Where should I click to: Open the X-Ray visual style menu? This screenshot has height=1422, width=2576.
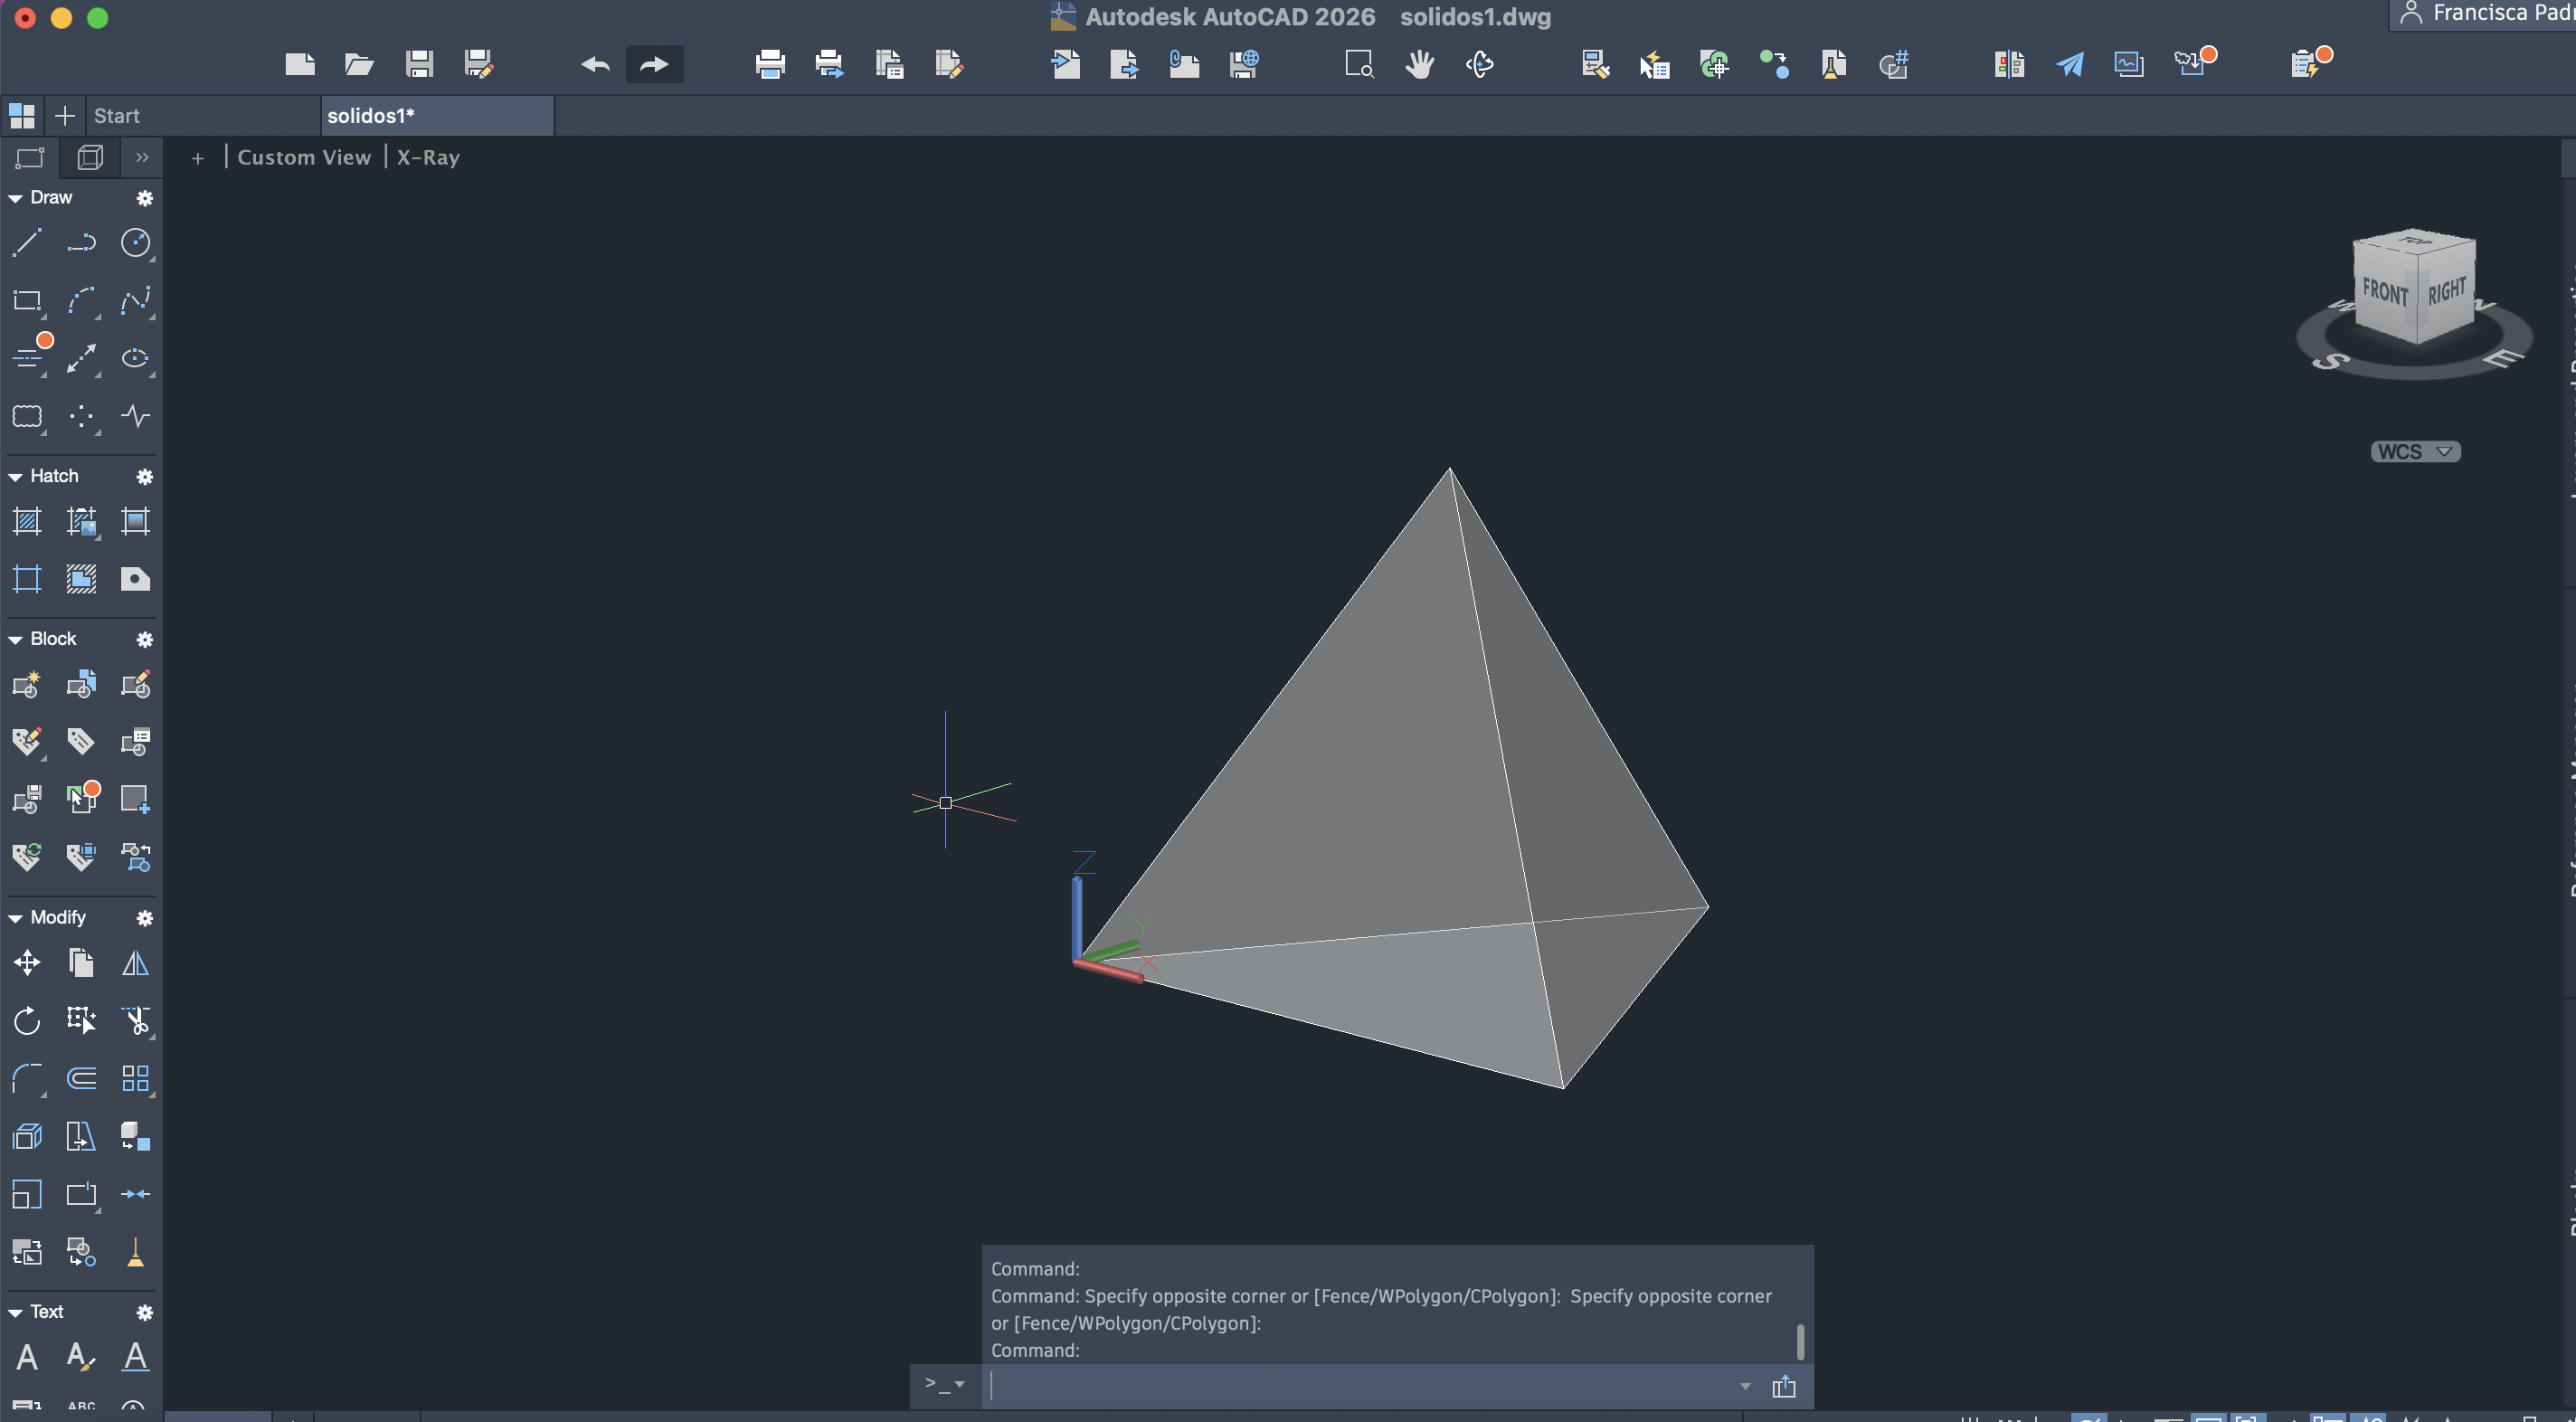pyautogui.click(x=428, y=158)
